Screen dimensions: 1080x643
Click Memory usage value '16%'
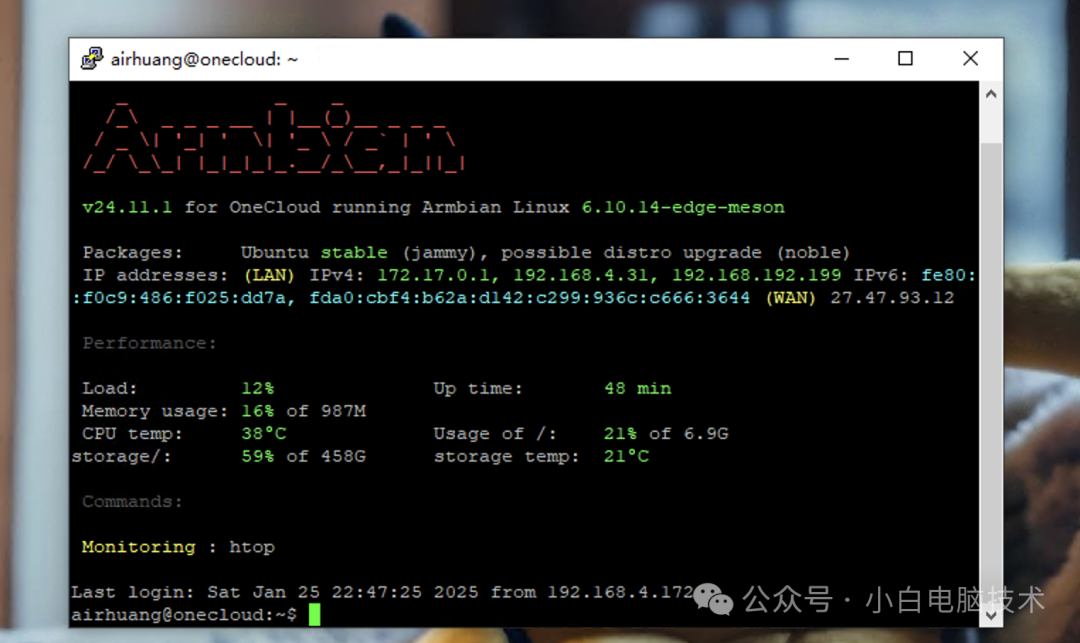[258, 411]
